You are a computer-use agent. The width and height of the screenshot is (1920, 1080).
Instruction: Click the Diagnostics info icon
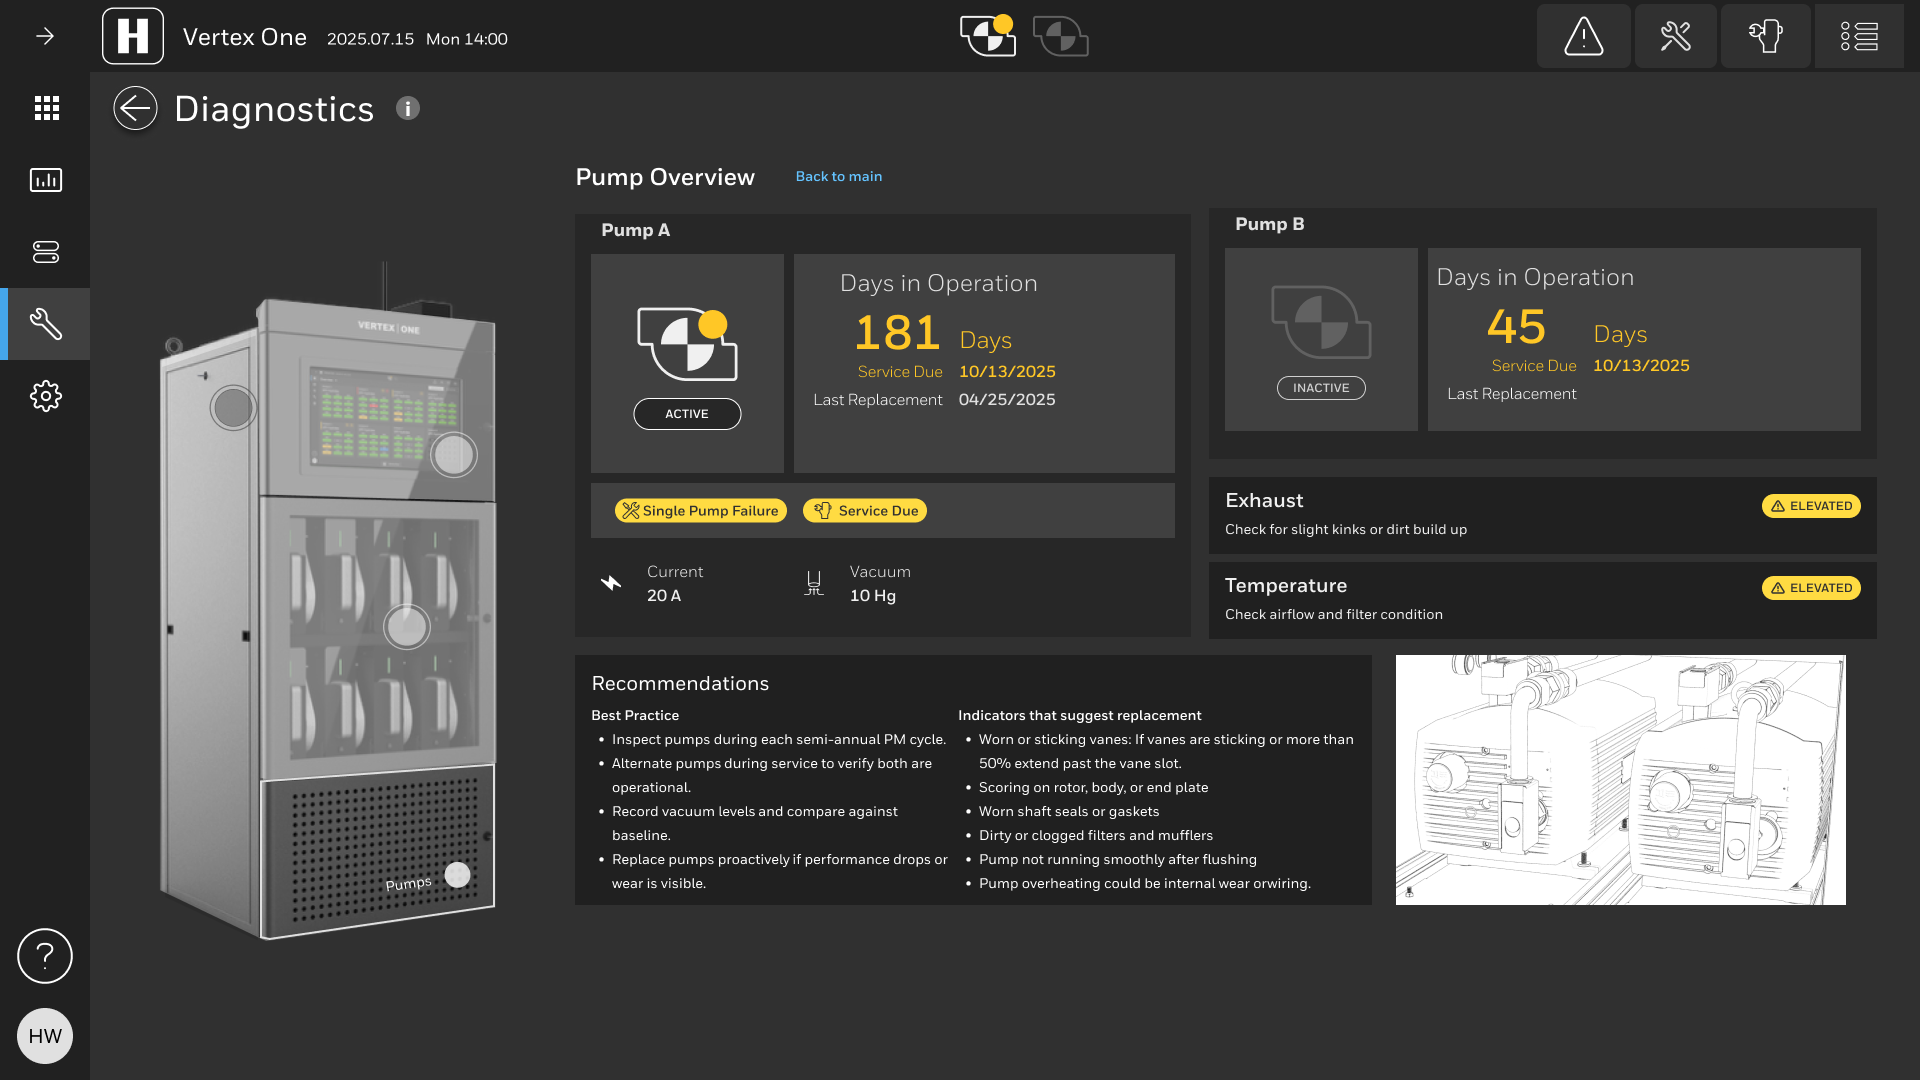[x=407, y=108]
